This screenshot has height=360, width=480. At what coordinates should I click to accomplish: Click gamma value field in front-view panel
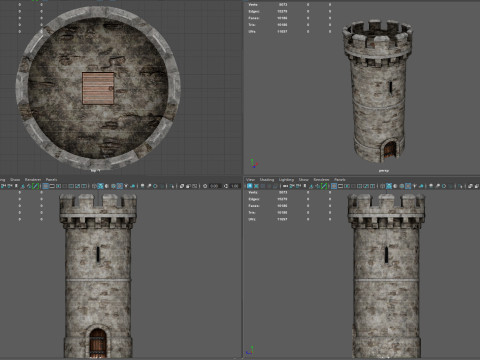click(236, 186)
